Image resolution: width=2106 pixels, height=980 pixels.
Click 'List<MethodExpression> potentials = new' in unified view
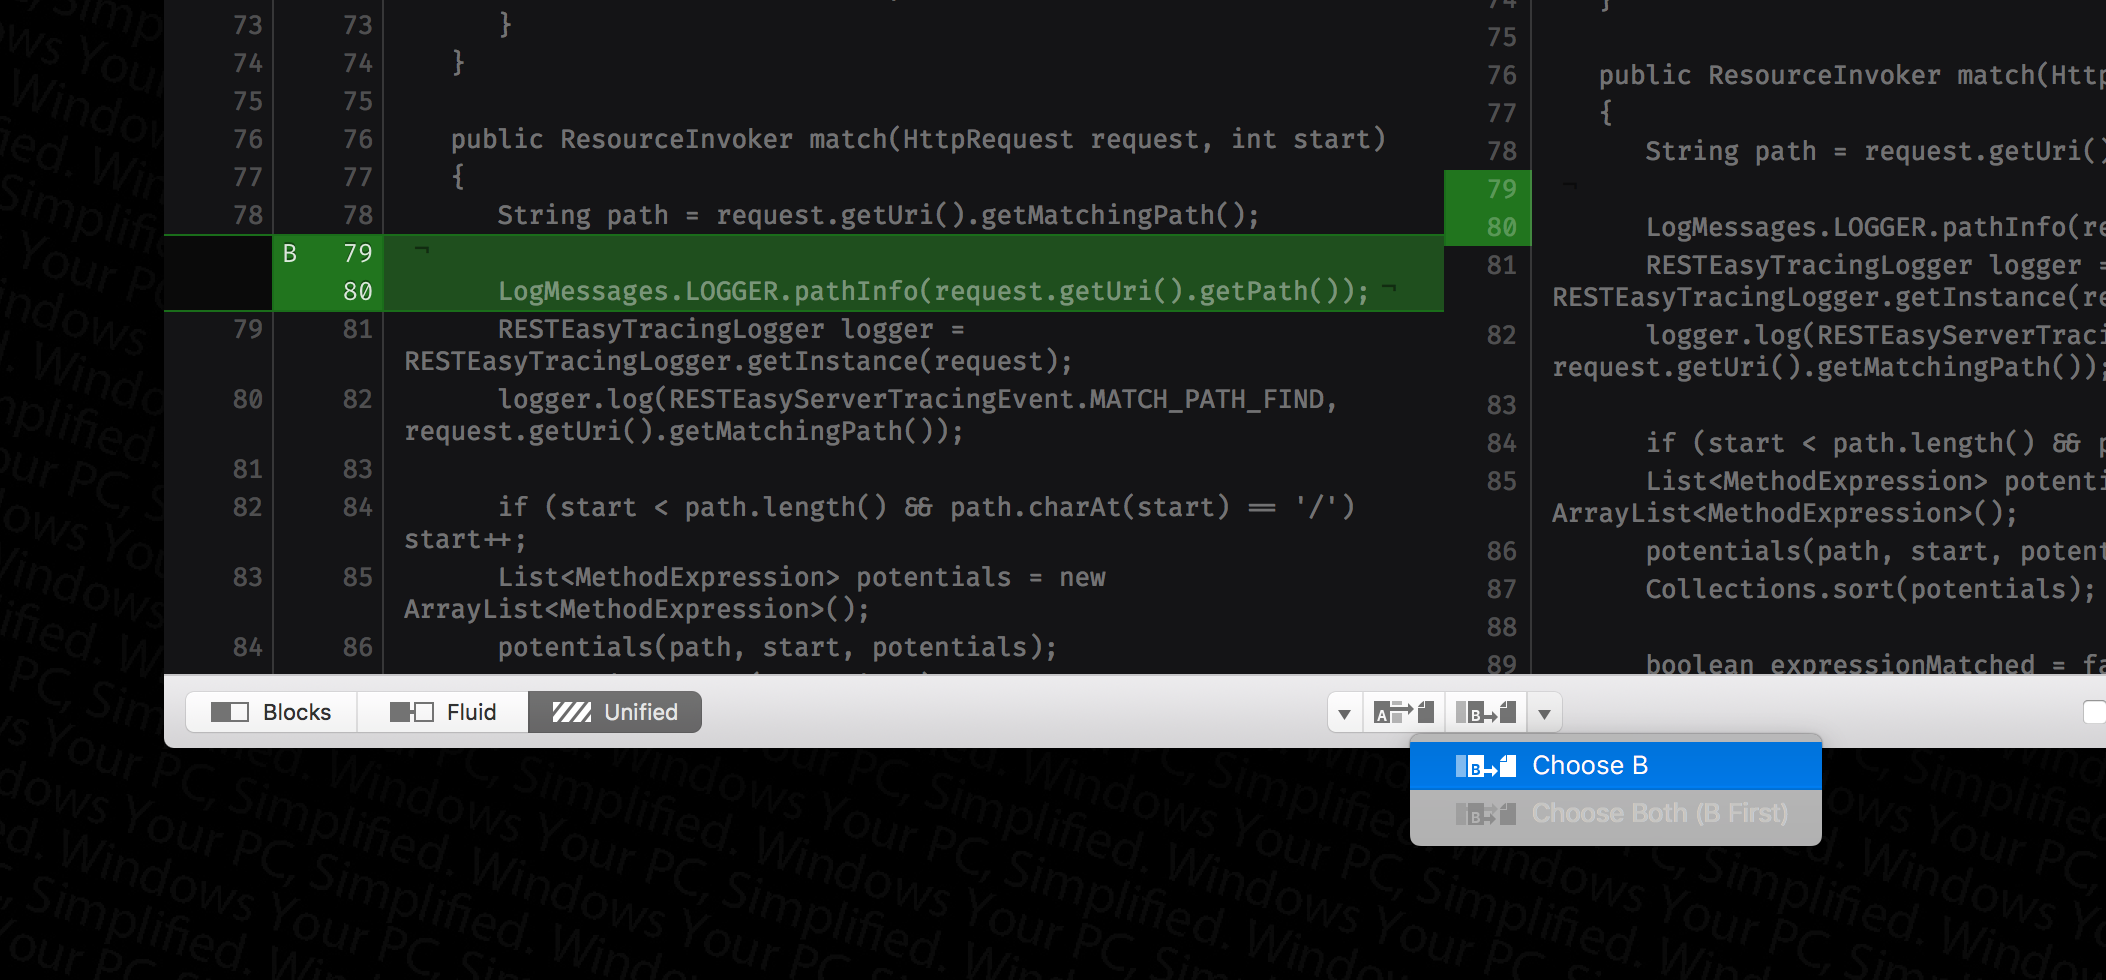click(x=801, y=577)
